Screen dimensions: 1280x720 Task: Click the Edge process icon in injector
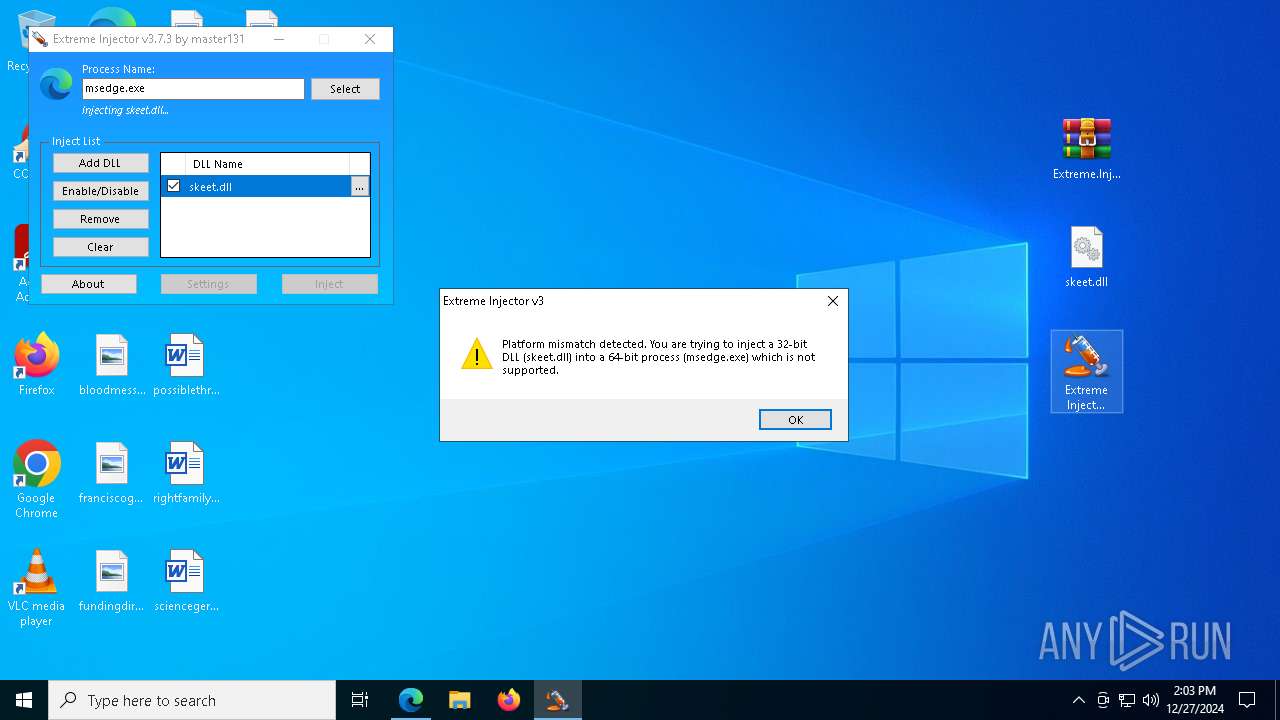(56, 84)
